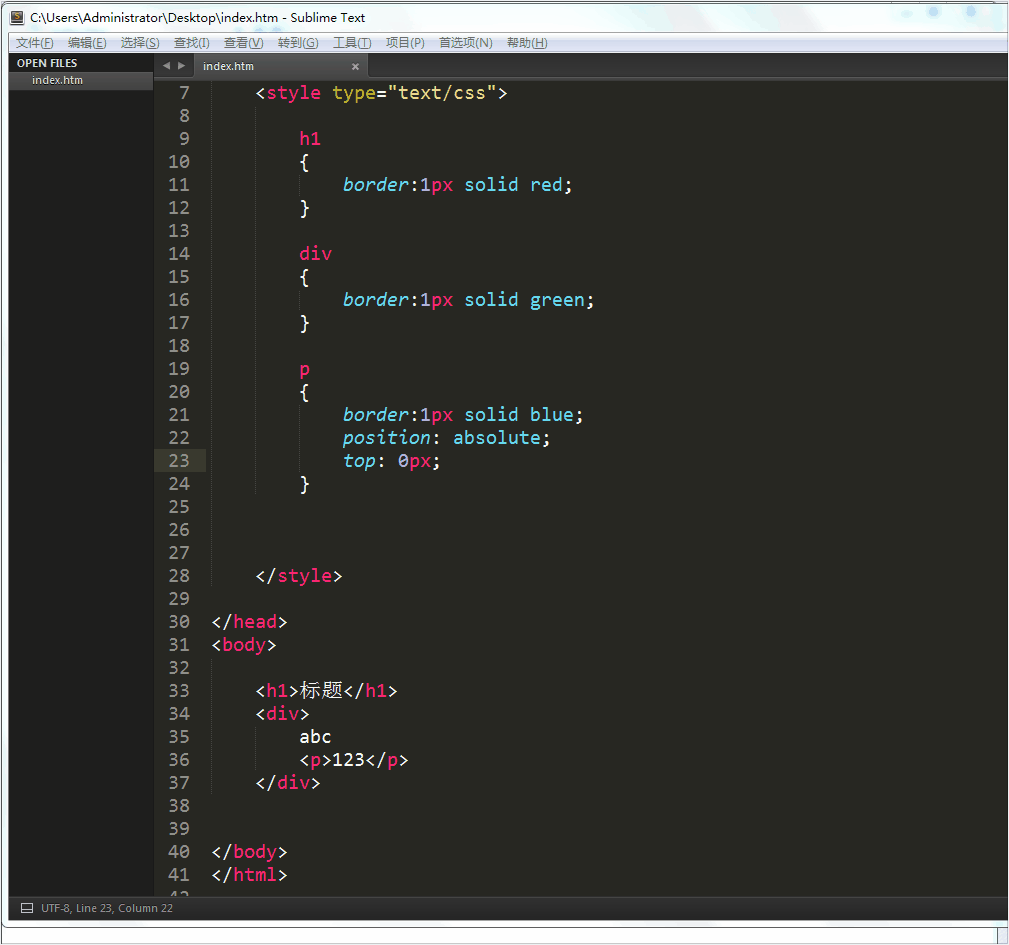The height and width of the screenshot is (945, 1009).
Task: Open the 工具(T) menu
Action: click(x=351, y=42)
